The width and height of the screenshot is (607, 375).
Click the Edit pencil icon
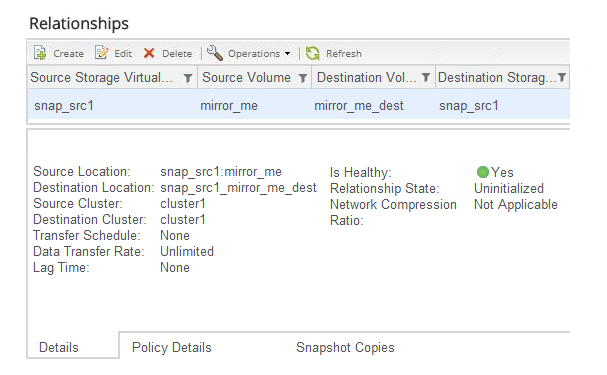(x=101, y=53)
